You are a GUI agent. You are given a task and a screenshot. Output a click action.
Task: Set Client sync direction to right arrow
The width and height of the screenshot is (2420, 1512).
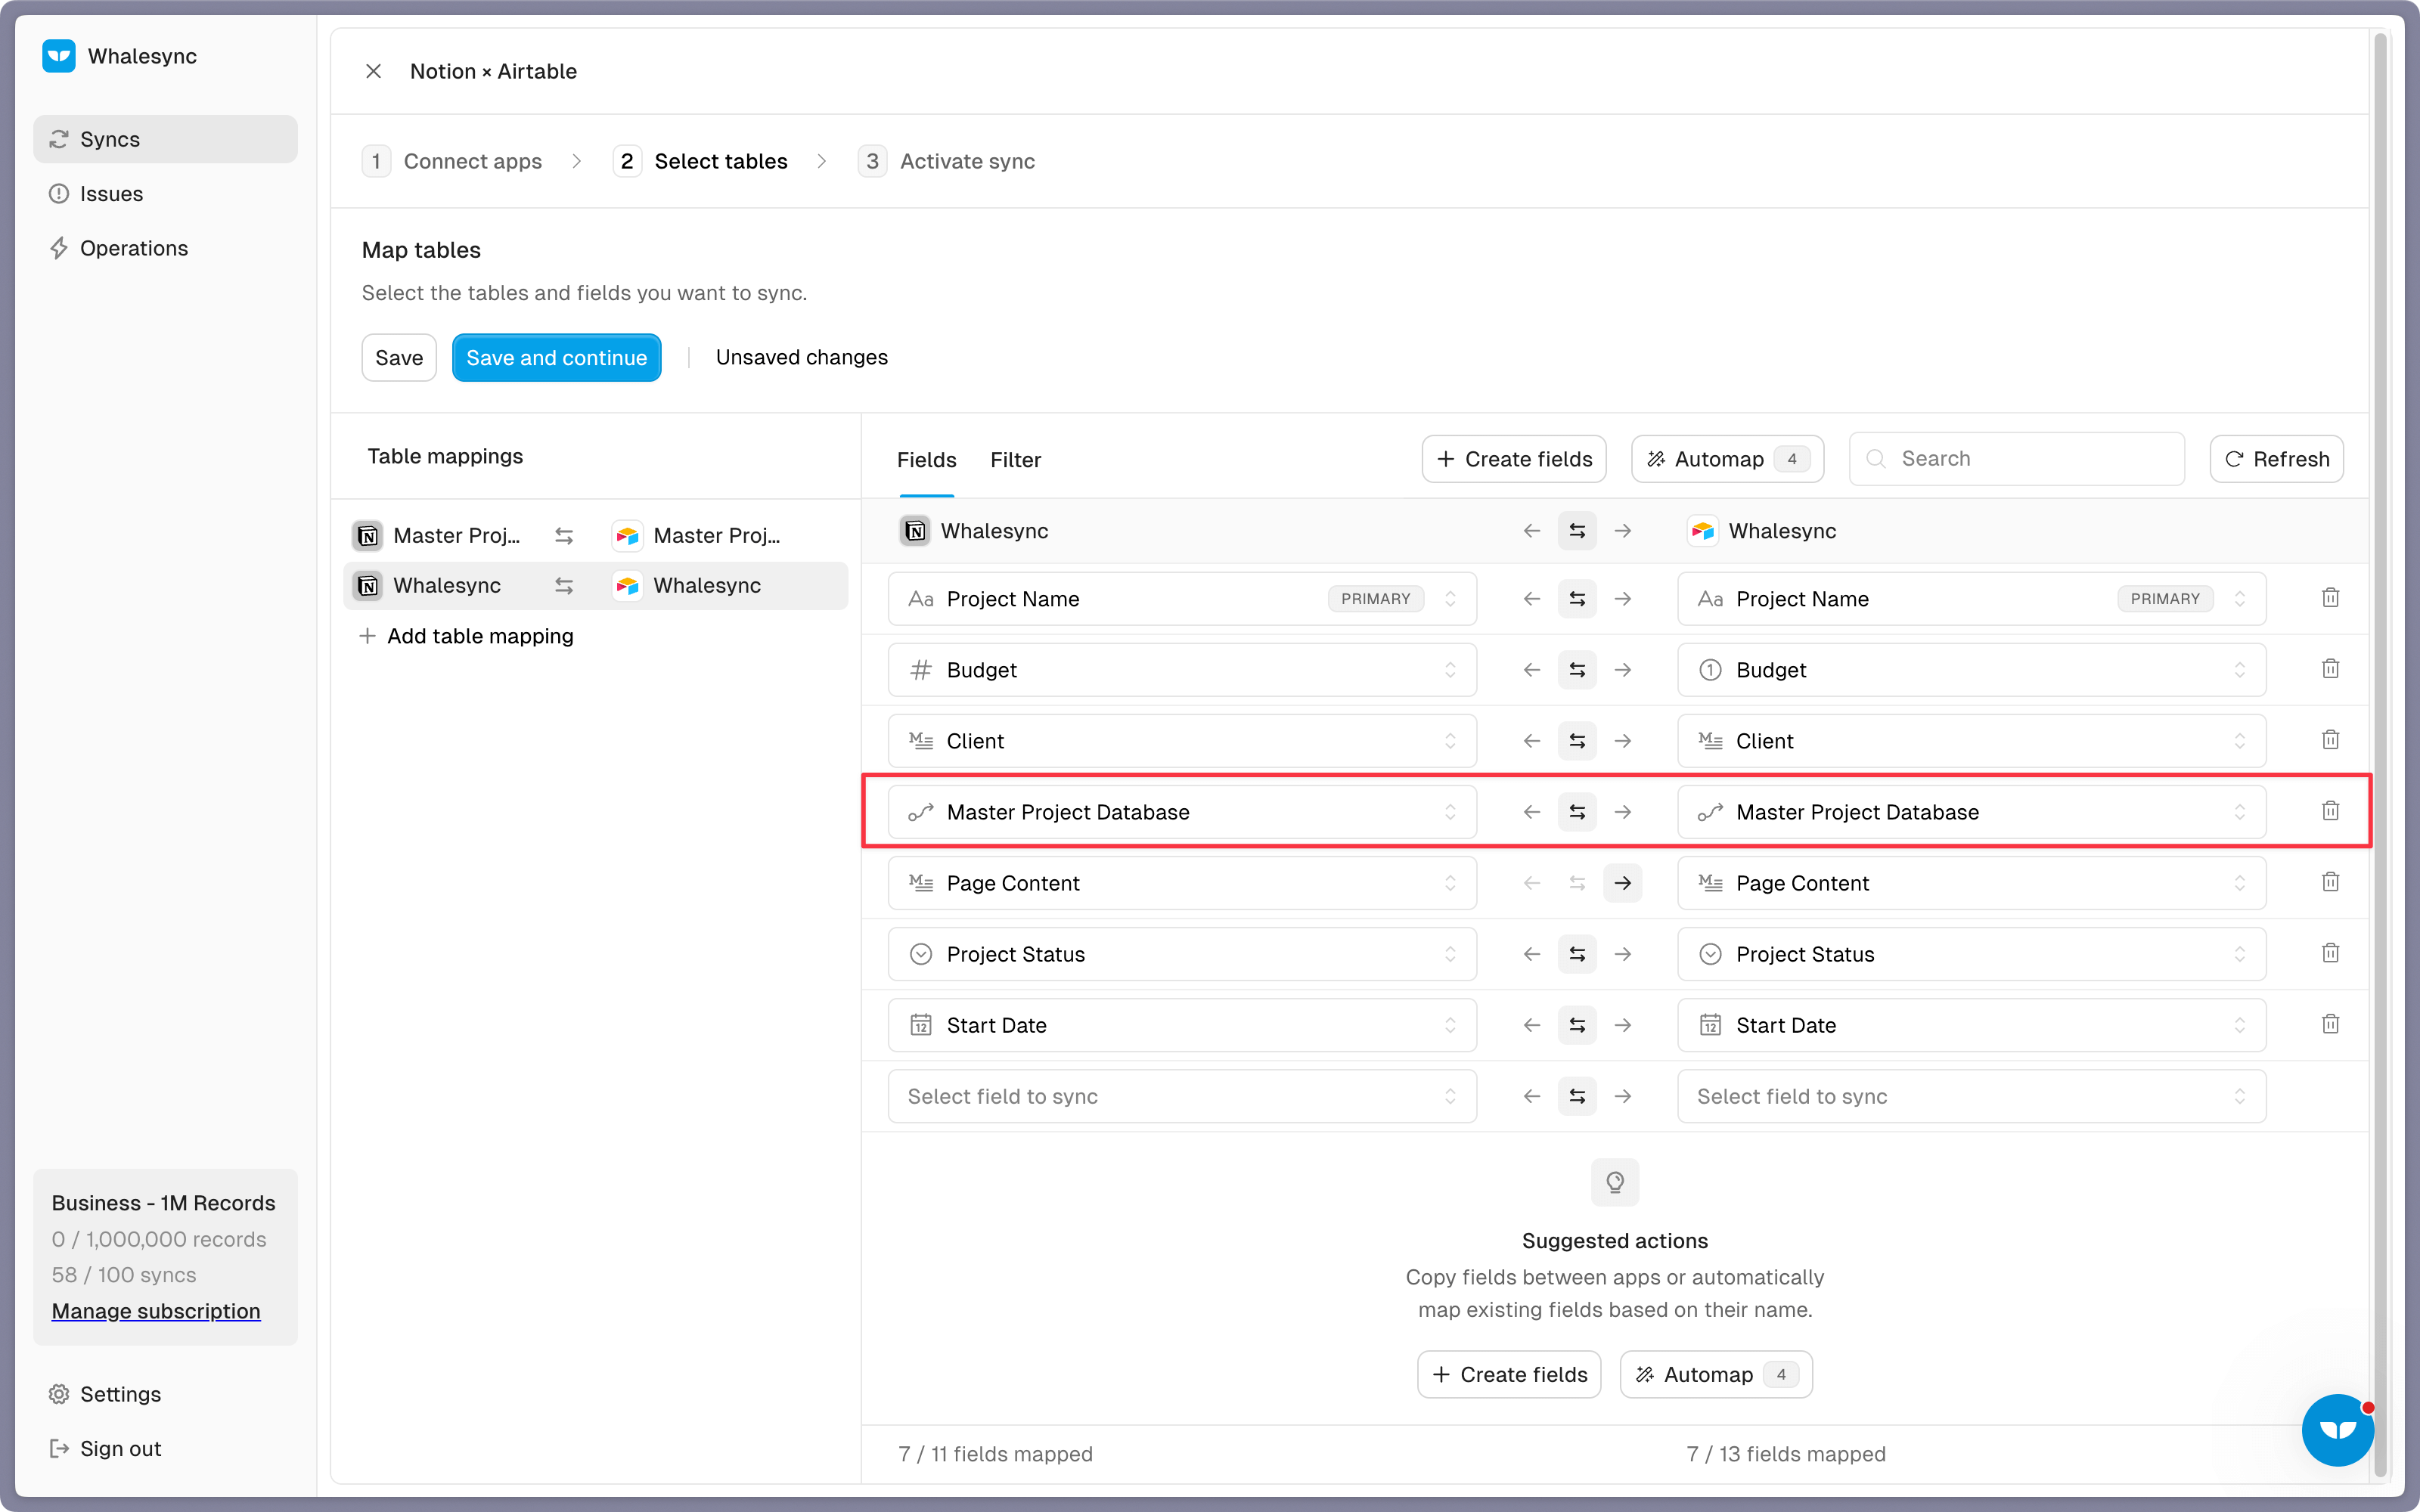click(x=1623, y=741)
